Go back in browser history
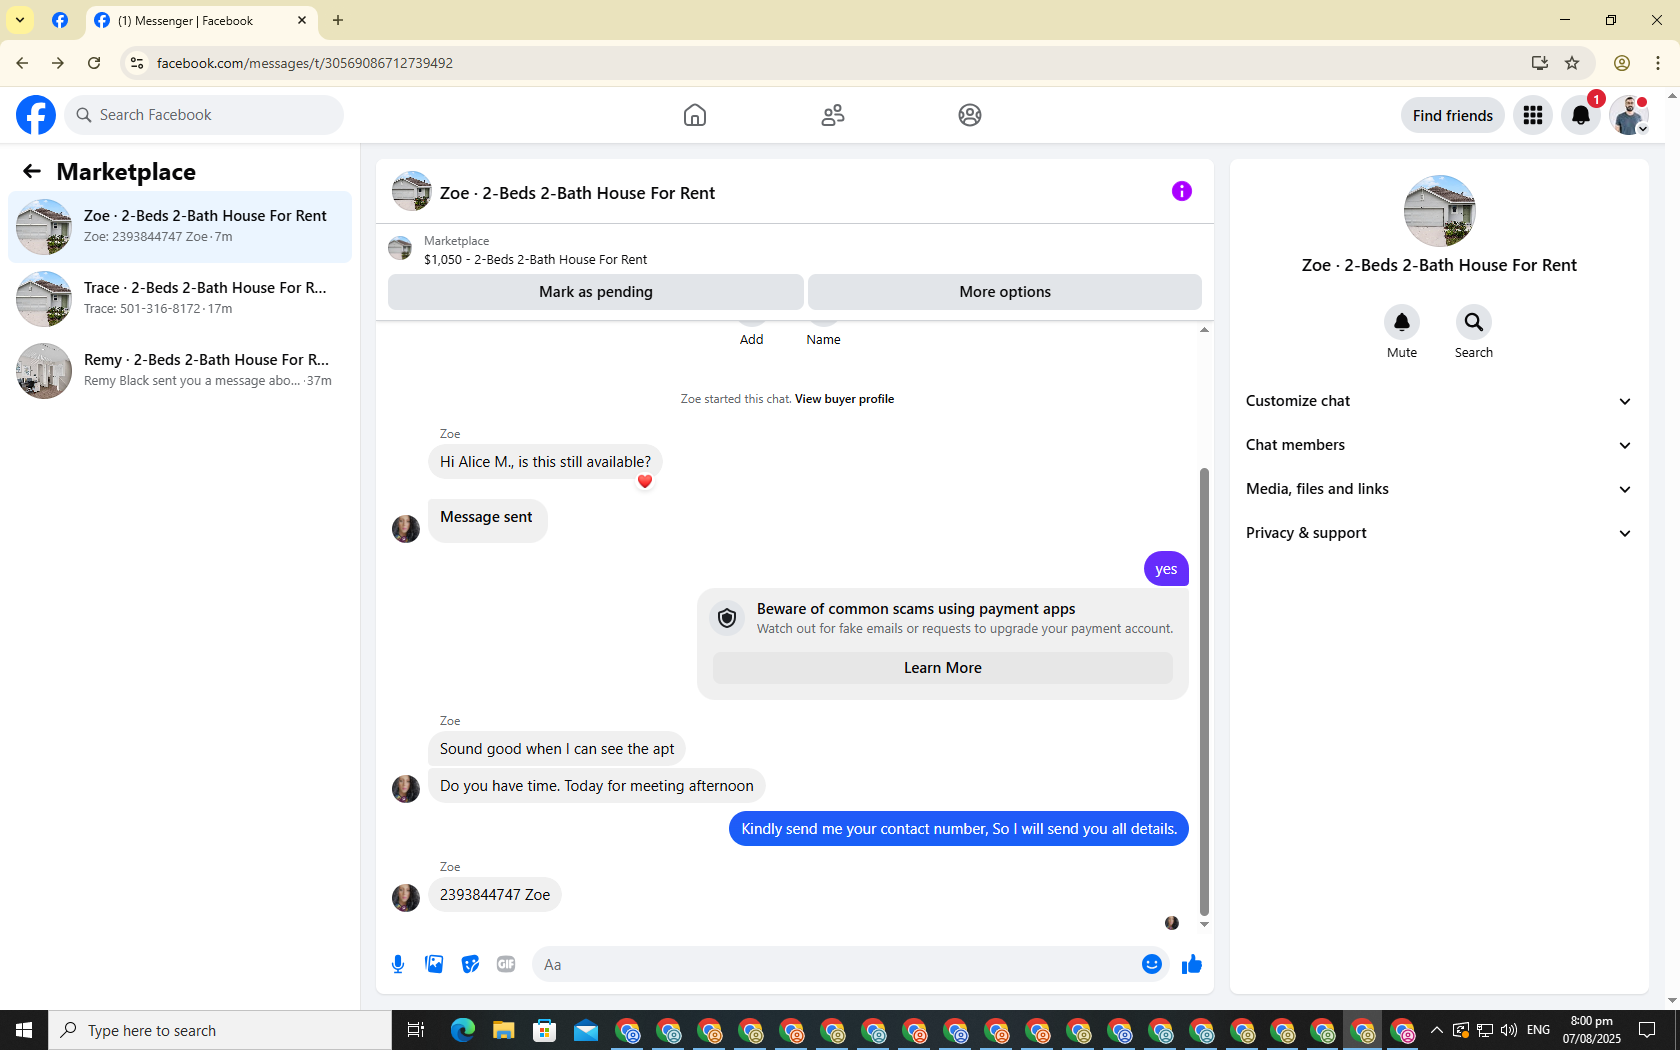 coord(22,63)
